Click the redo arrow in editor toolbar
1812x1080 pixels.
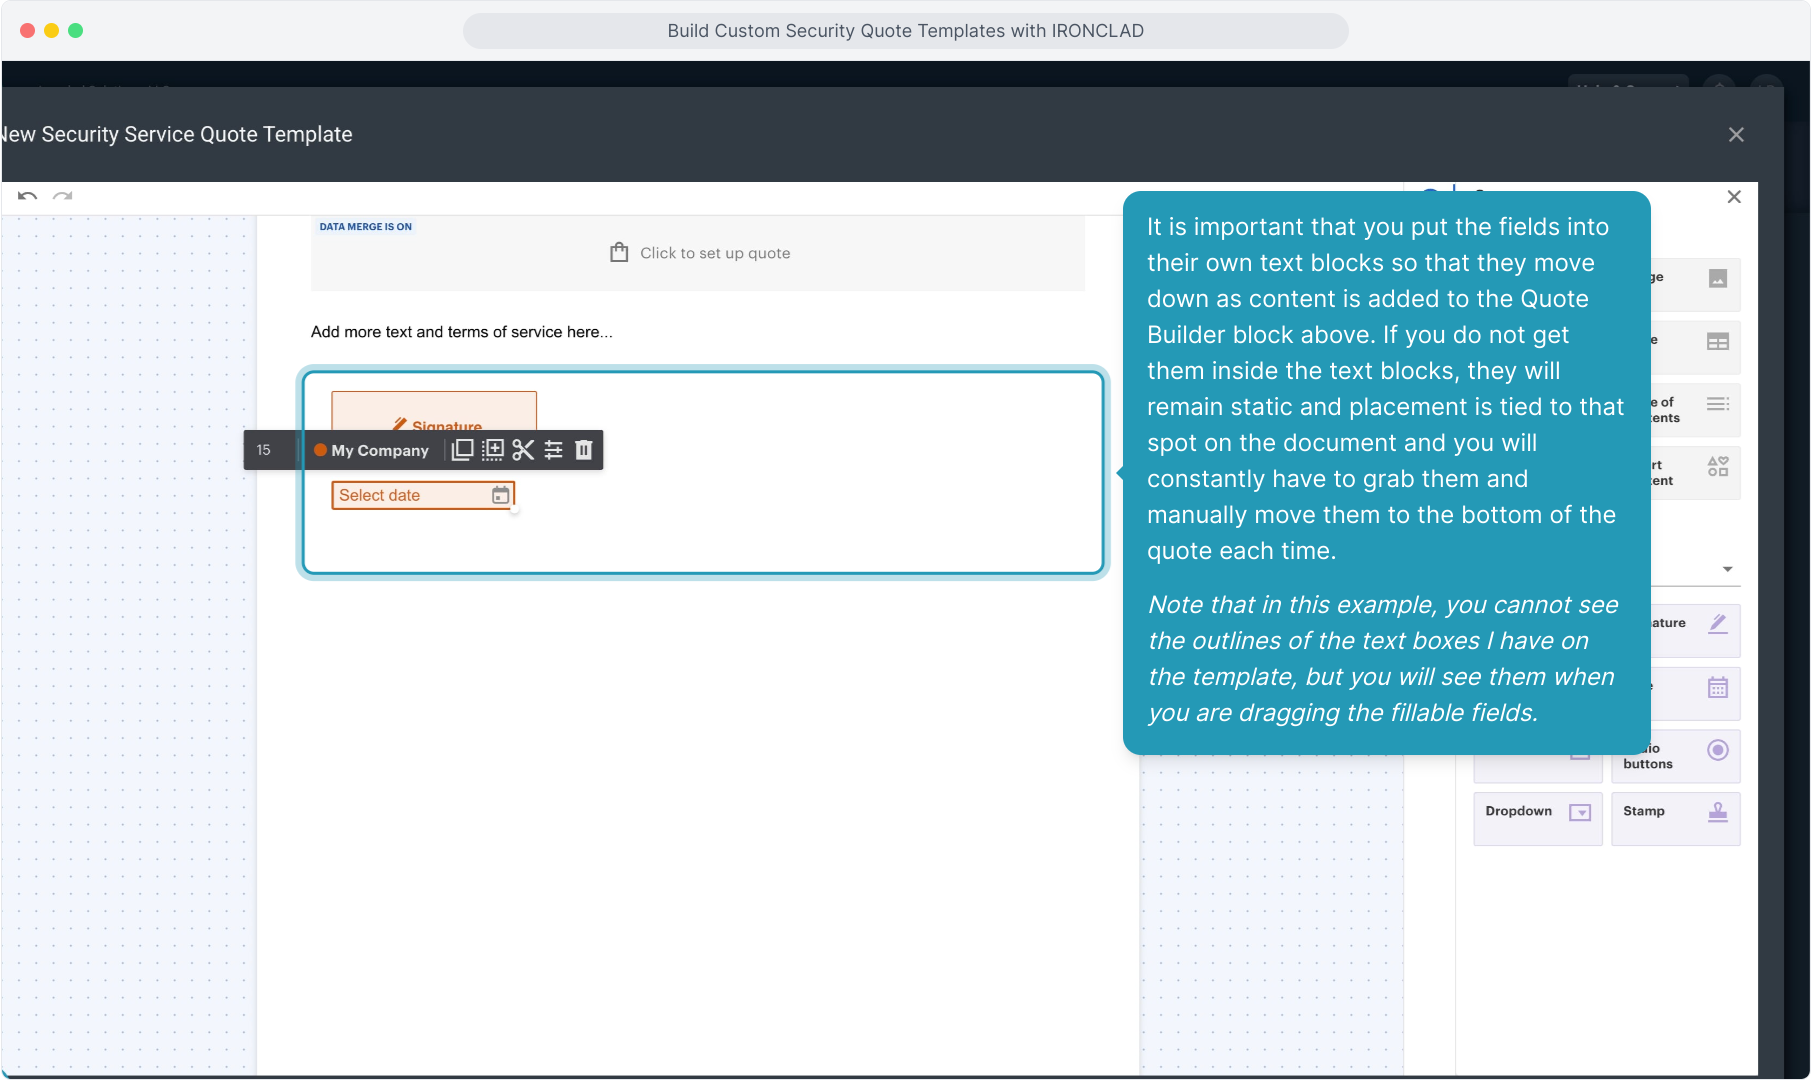tap(63, 196)
